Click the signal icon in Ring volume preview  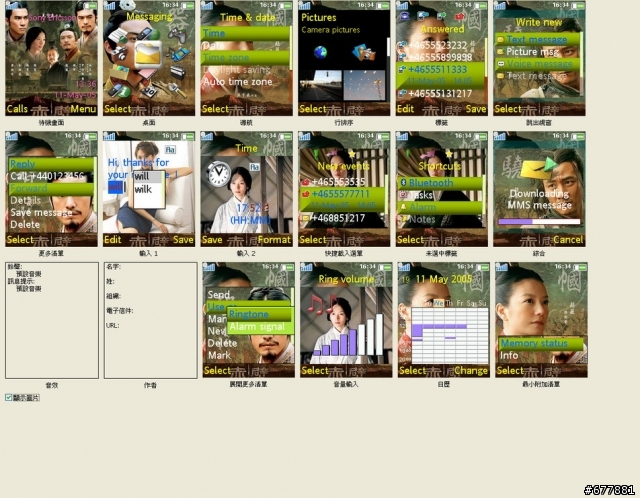coord(307,267)
